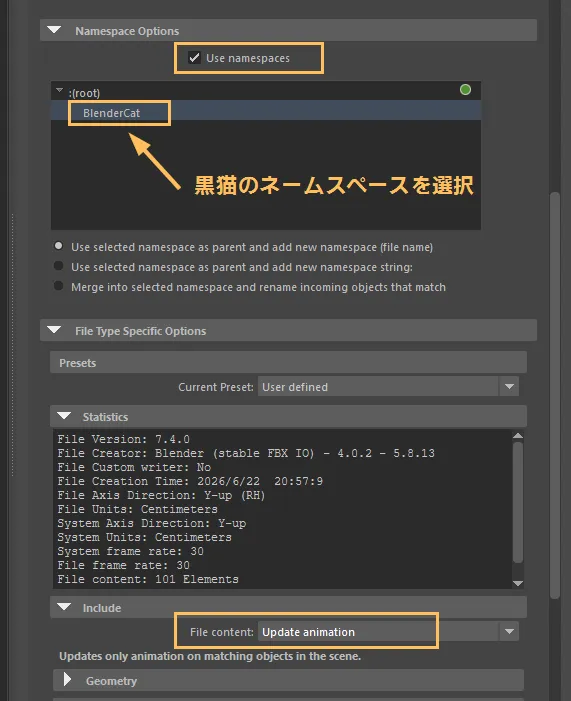
Task: Choose 'Merge into selected namespace' radio option
Action: click(59, 286)
